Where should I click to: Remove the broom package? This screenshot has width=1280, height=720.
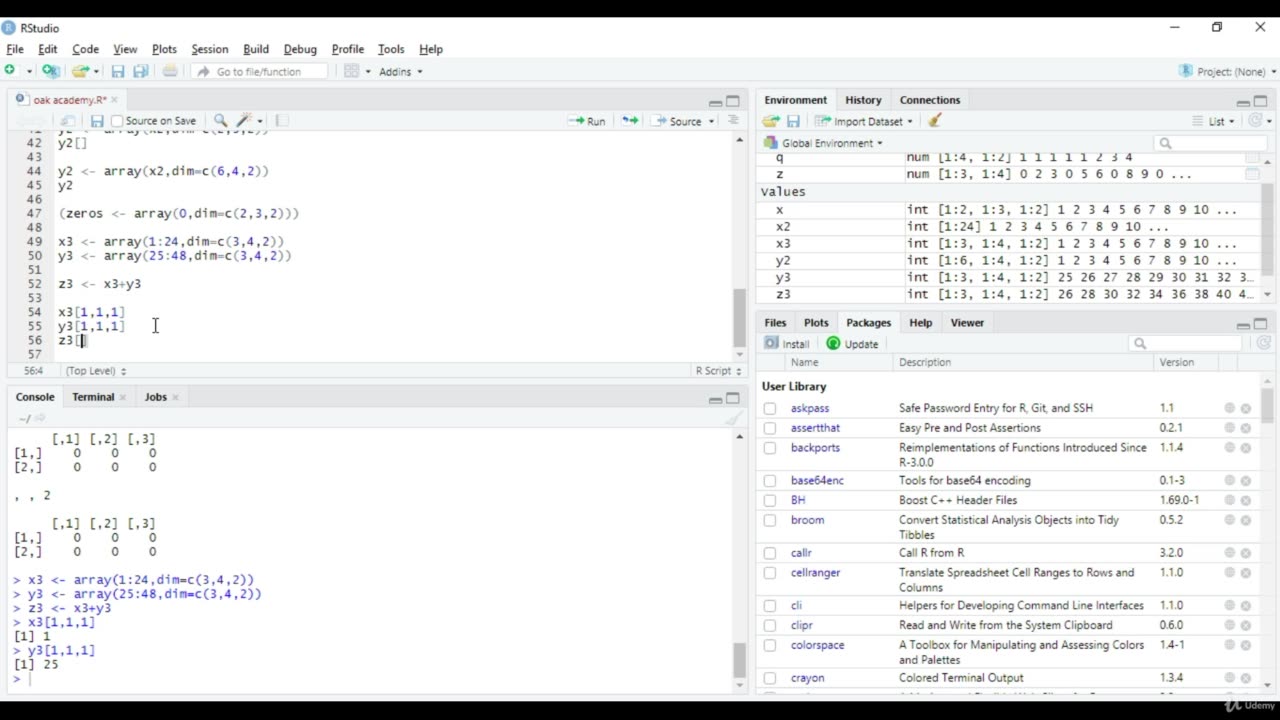click(x=1246, y=520)
